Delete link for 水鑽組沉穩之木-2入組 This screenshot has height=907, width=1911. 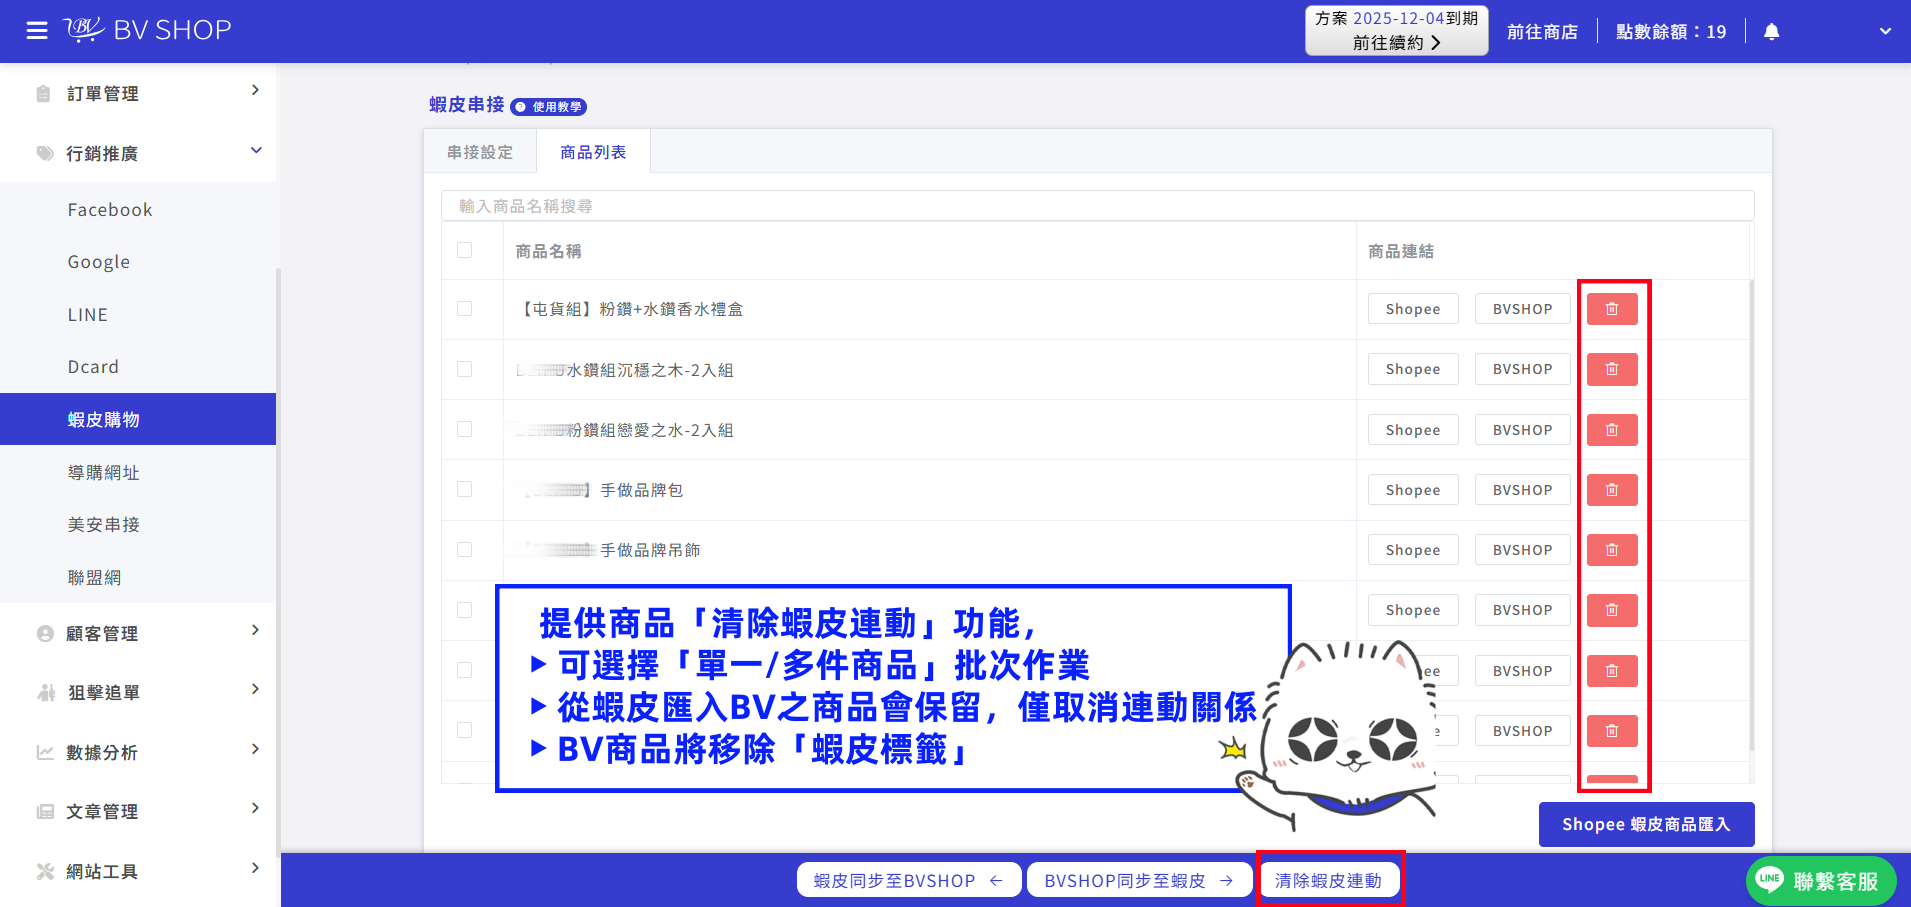coord(1612,369)
